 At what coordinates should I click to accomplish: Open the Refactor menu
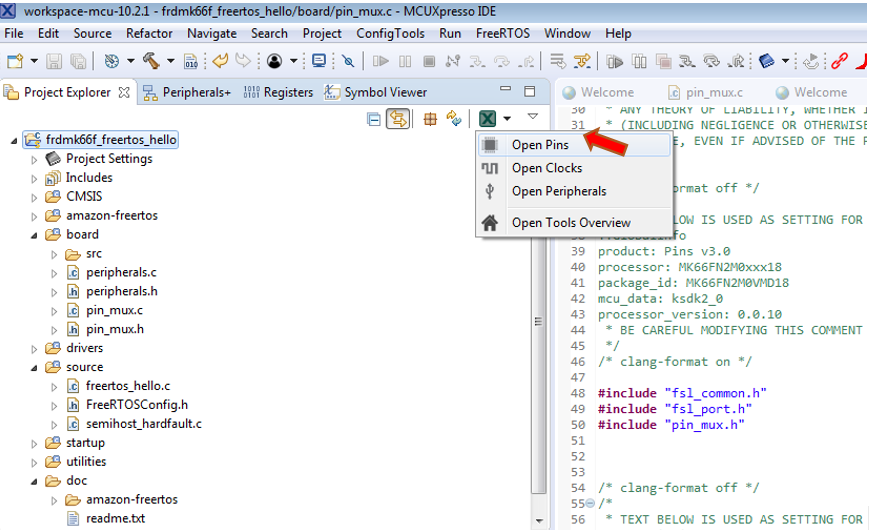click(149, 34)
